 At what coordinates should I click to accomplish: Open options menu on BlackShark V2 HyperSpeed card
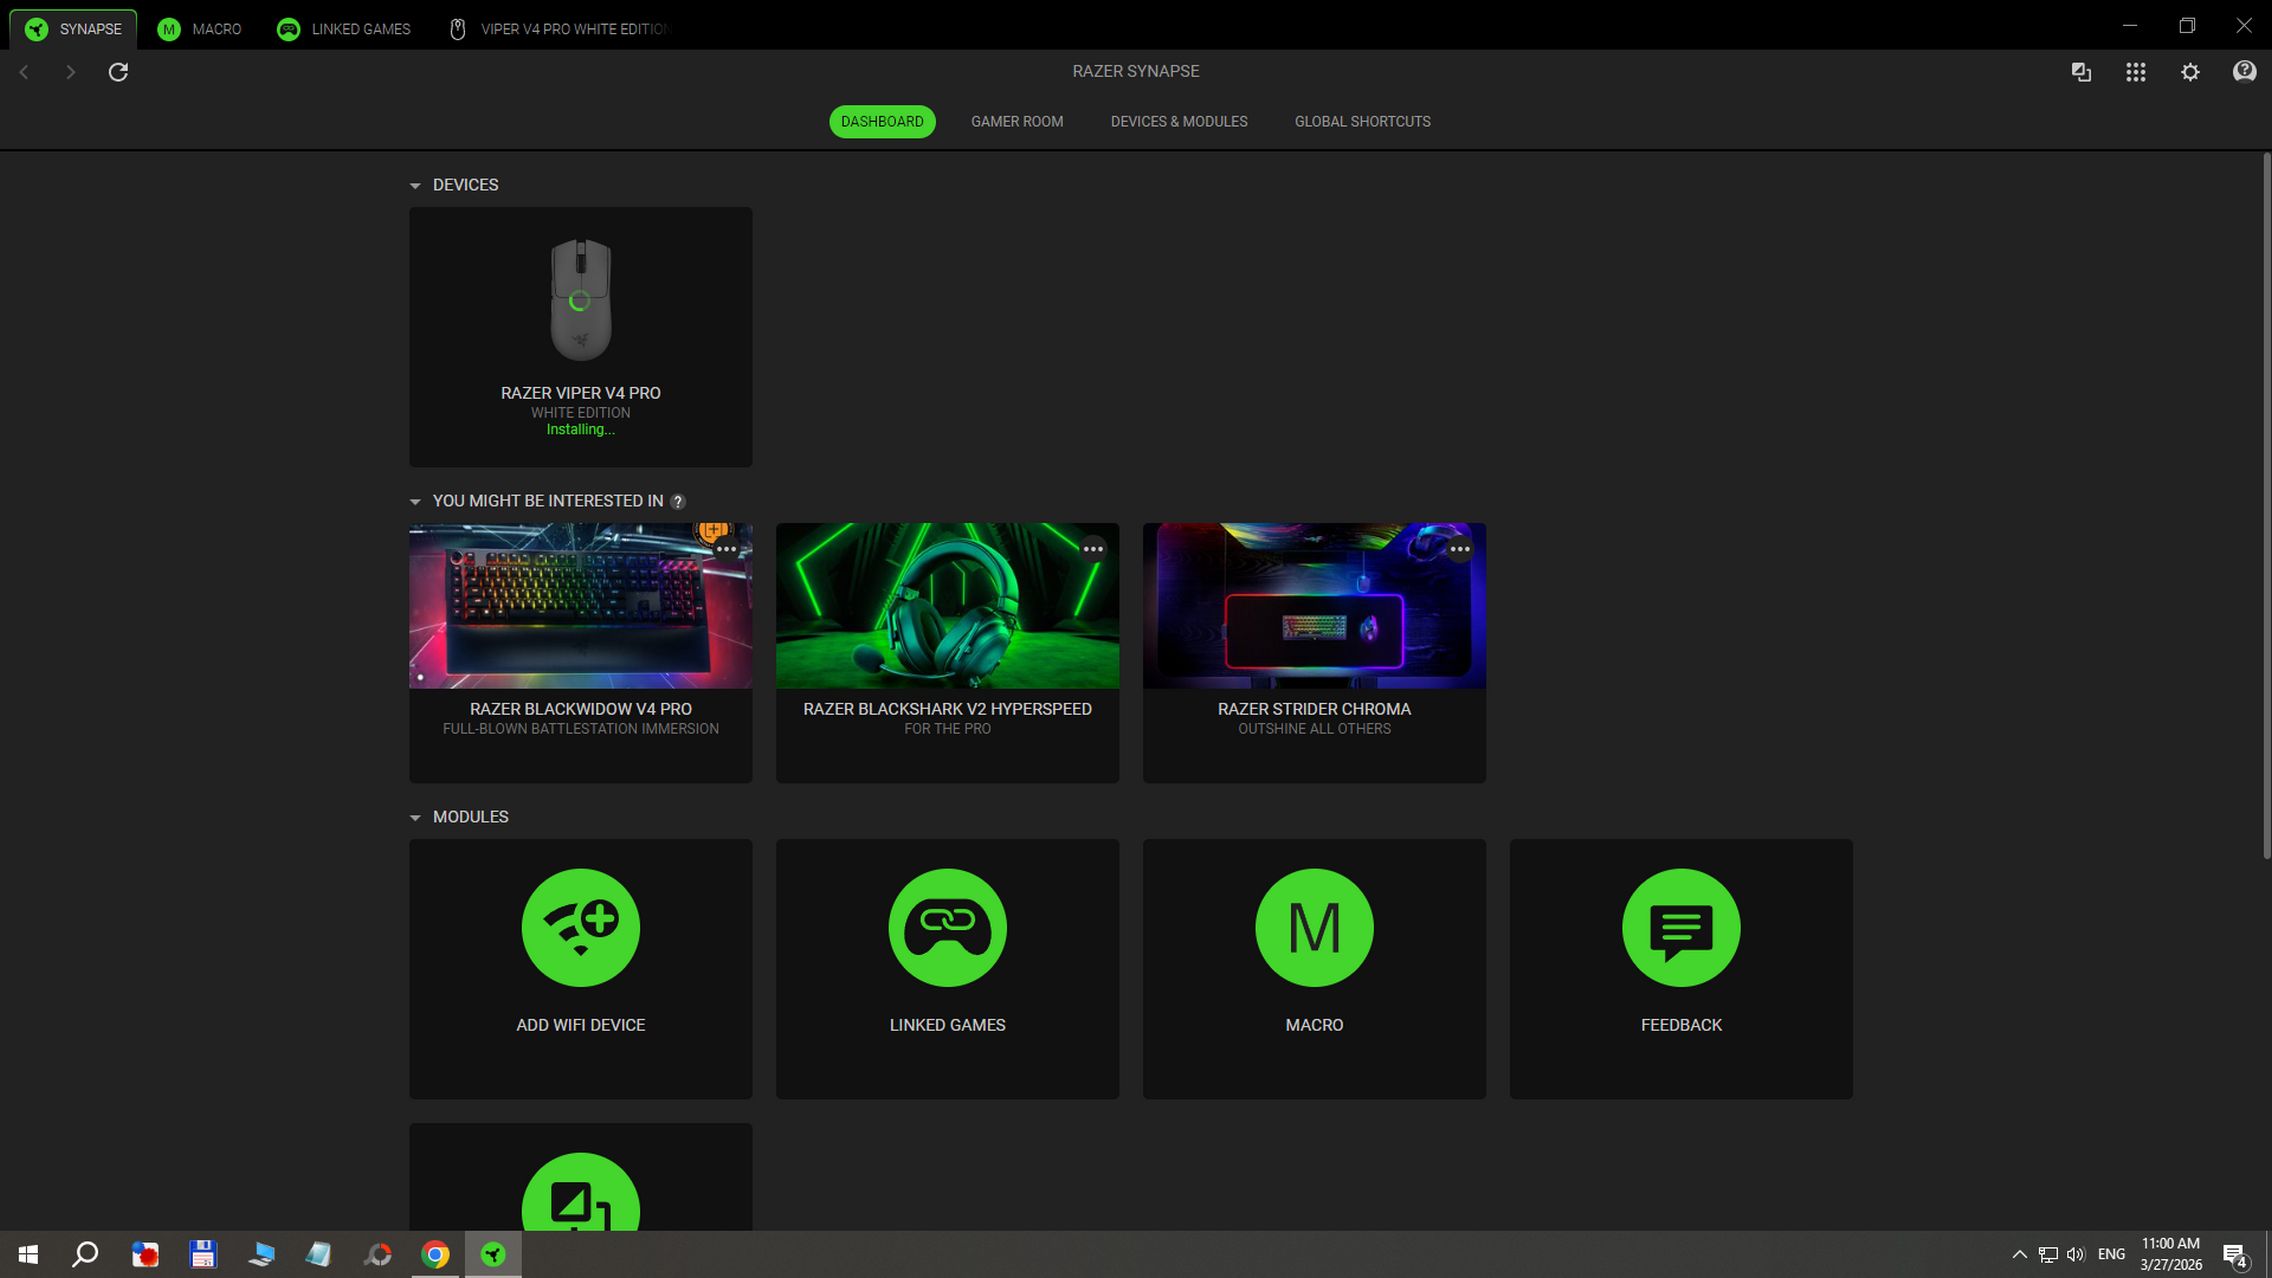click(1092, 549)
